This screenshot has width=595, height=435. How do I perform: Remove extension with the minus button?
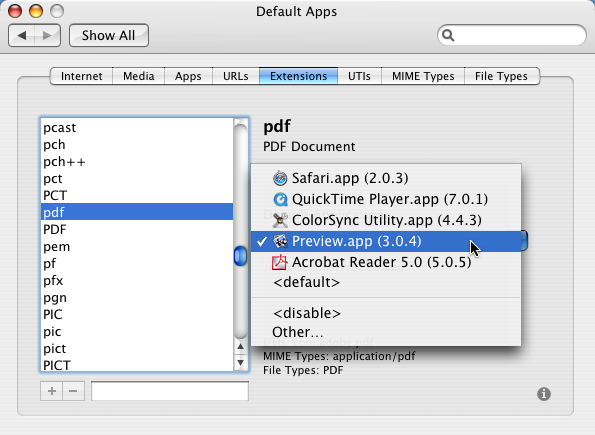(74, 391)
